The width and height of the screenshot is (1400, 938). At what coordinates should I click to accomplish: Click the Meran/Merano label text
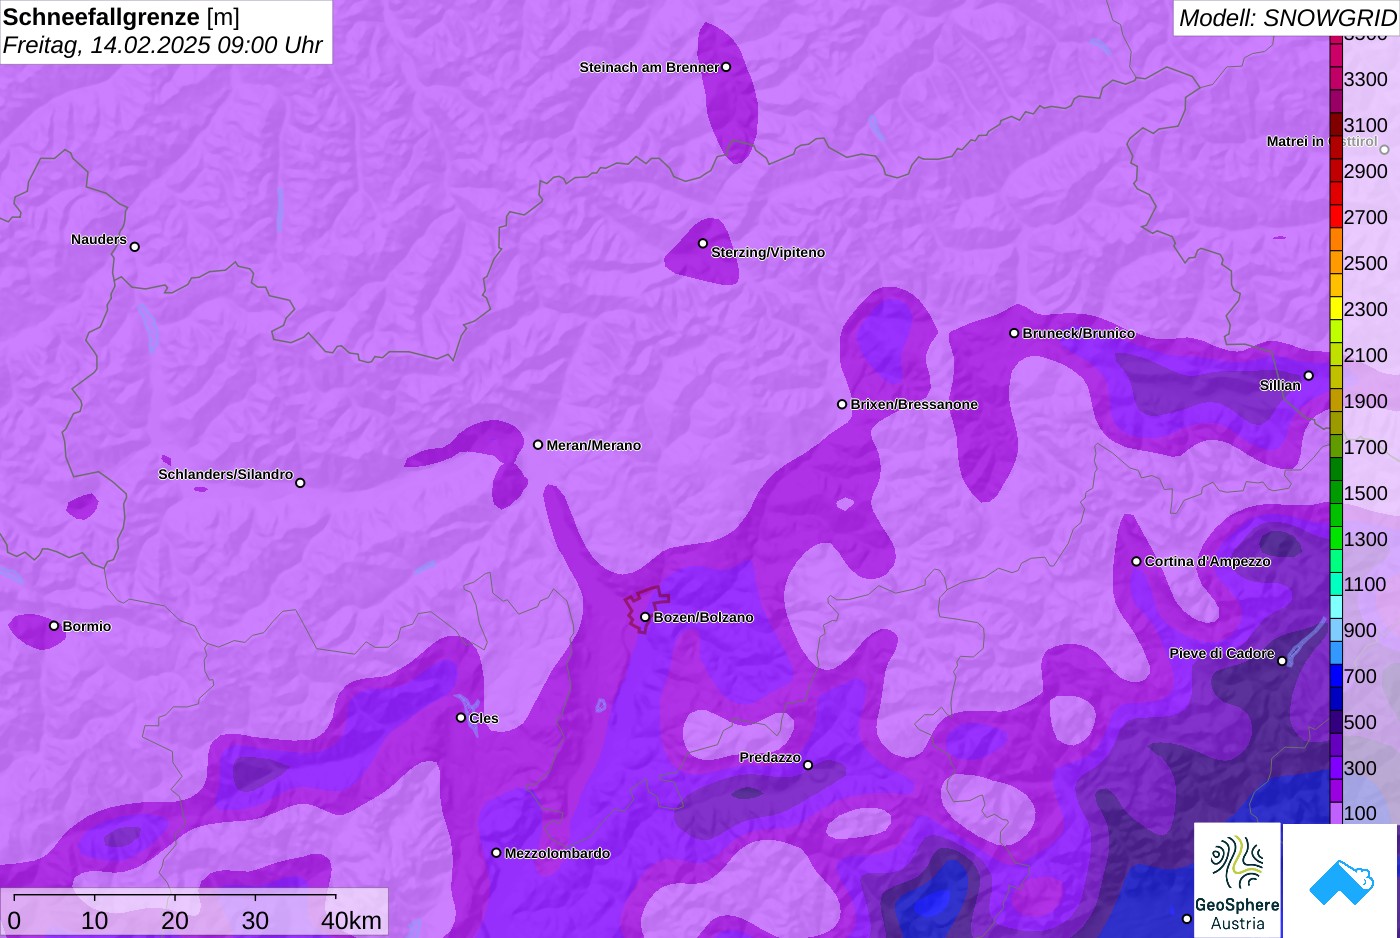point(593,445)
